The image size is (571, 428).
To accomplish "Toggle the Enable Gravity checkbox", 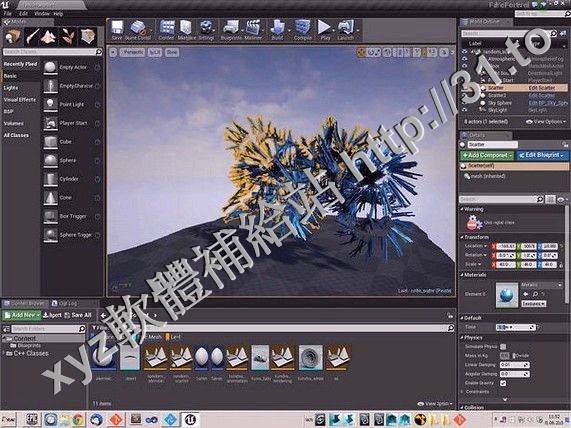I will pos(503,383).
